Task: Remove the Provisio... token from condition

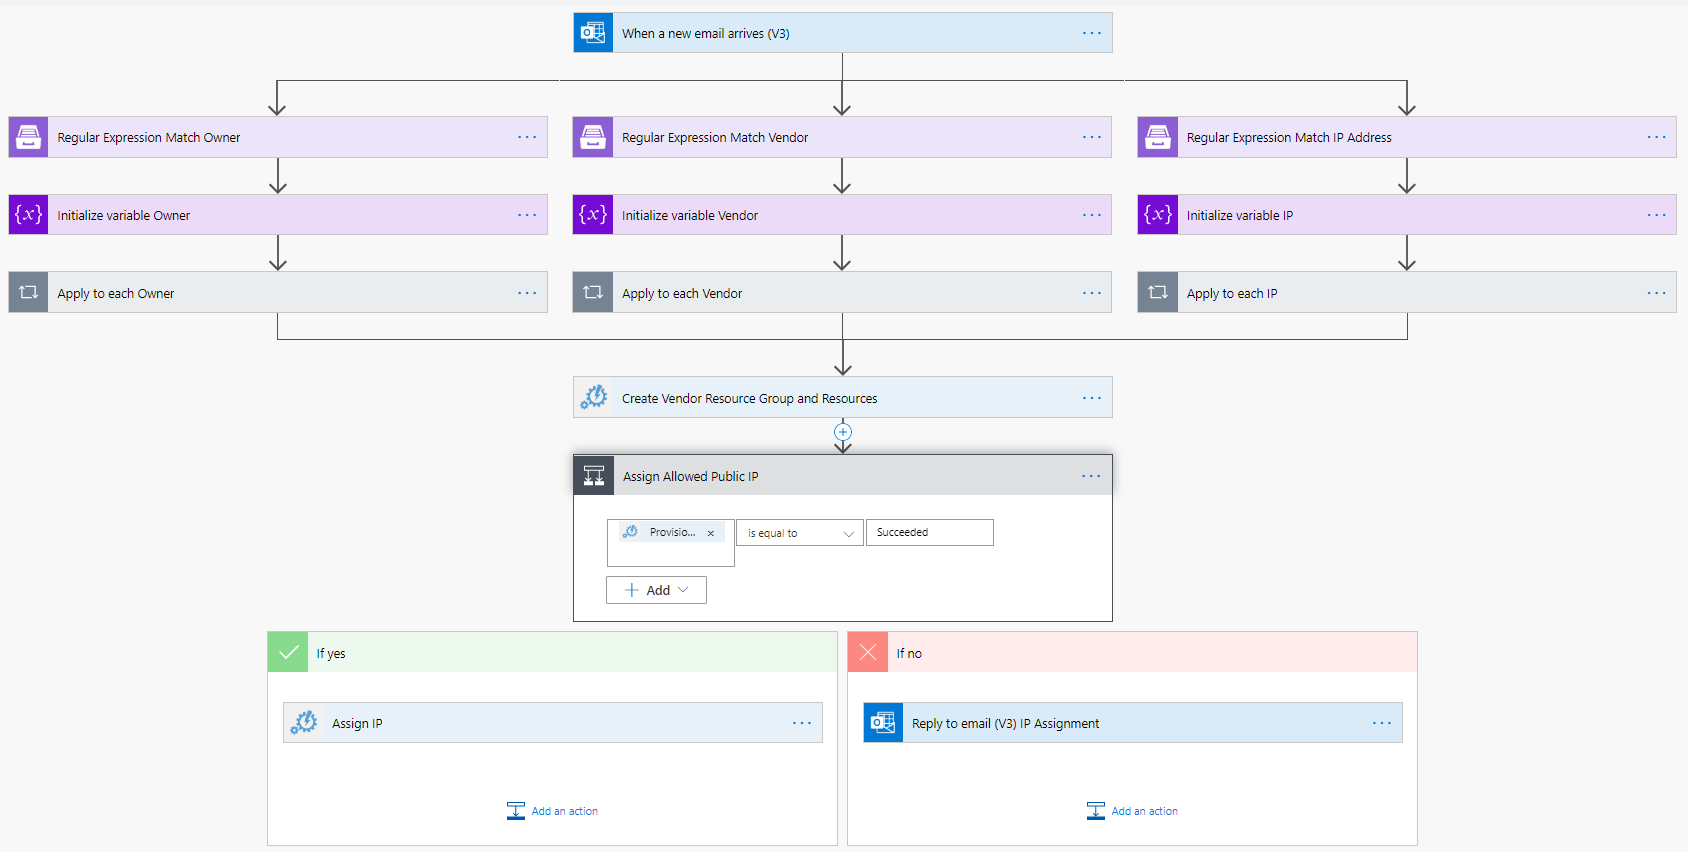Action: click(711, 533)
